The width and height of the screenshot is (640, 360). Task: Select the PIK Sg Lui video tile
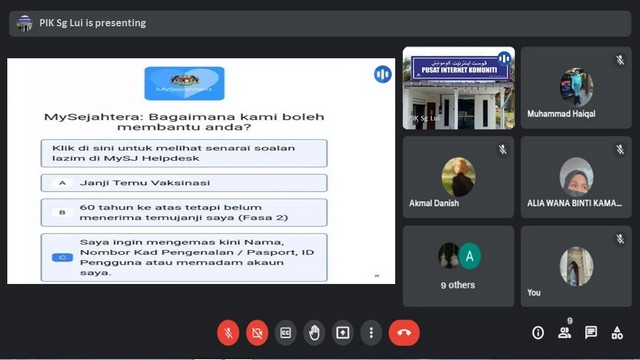coord(459,88)
